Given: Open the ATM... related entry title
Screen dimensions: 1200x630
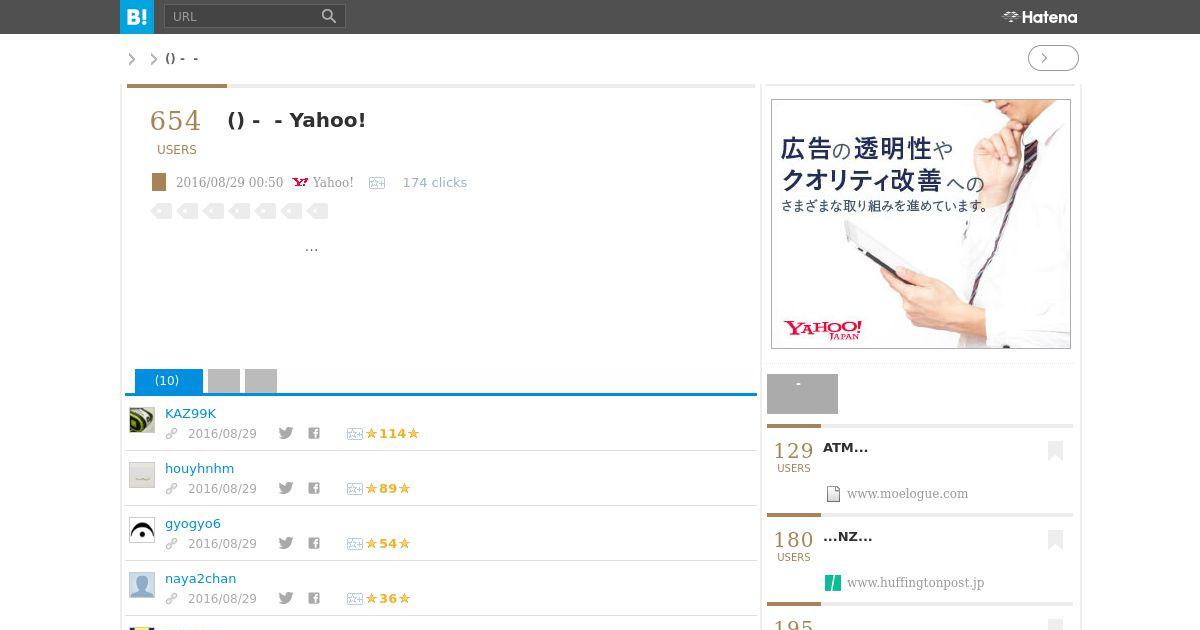Looking at the screenshot, I should click(845, 447).
